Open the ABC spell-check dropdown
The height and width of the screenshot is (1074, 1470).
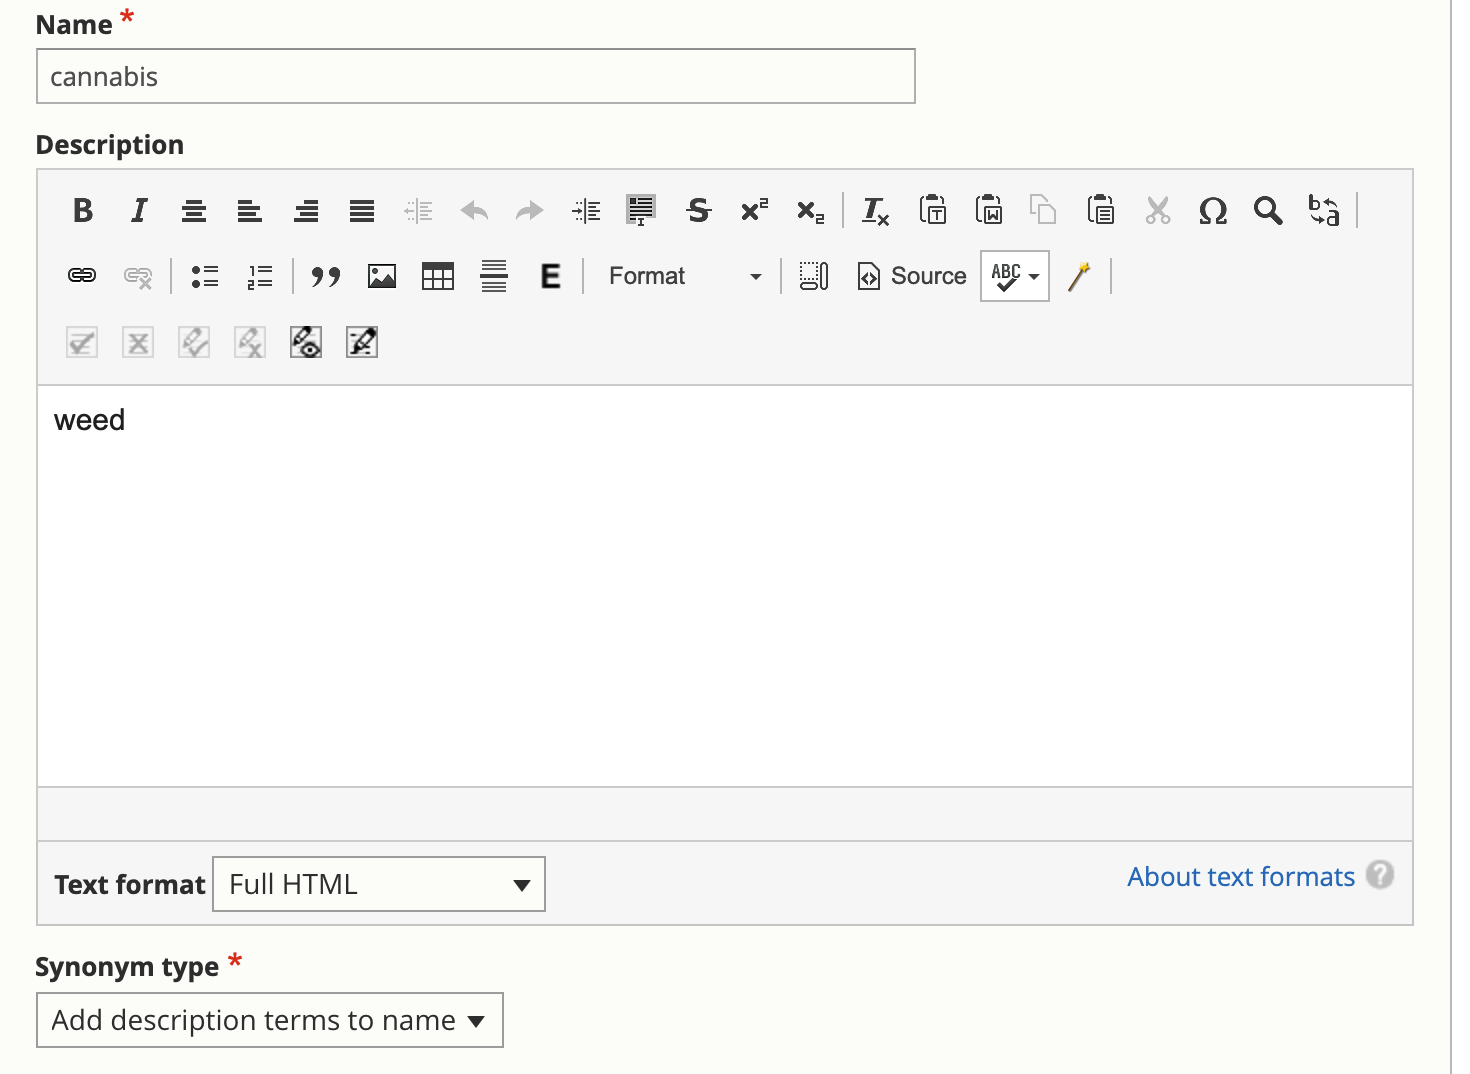point(1015,276)
